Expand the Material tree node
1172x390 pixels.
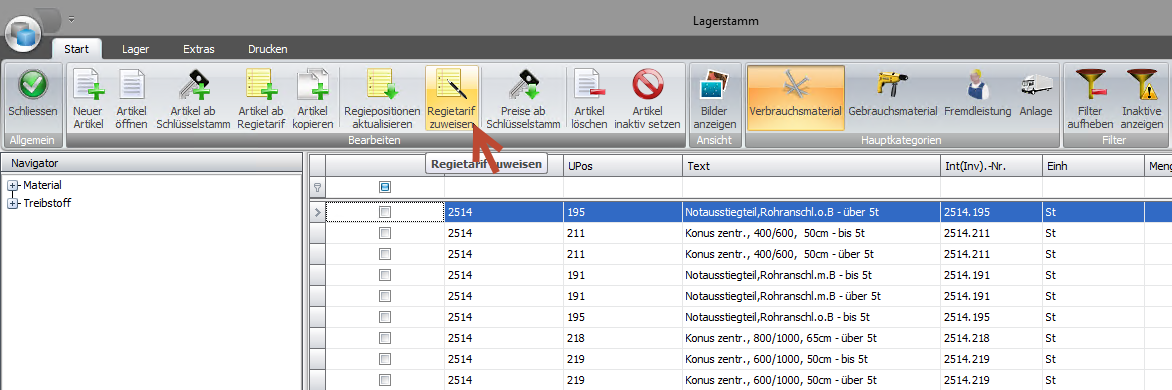11,185
